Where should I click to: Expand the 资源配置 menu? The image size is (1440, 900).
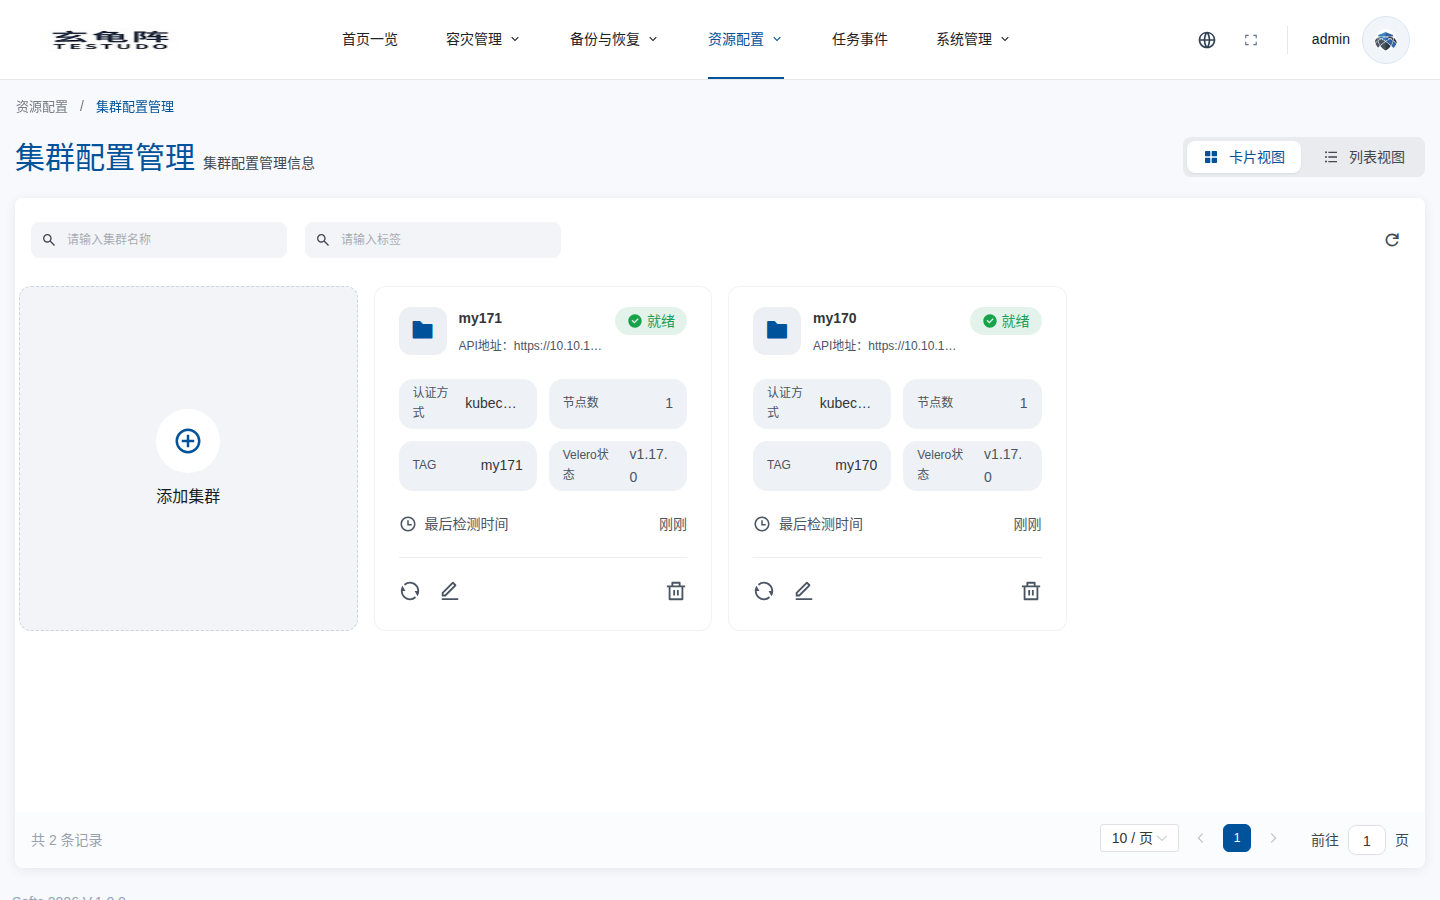point(745,40)
